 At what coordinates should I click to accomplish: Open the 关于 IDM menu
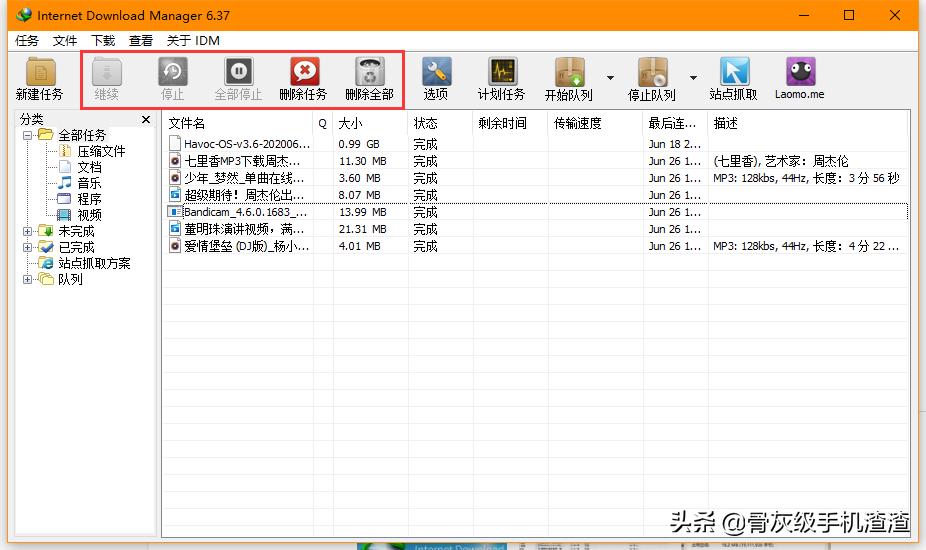[x=193, y=40]
